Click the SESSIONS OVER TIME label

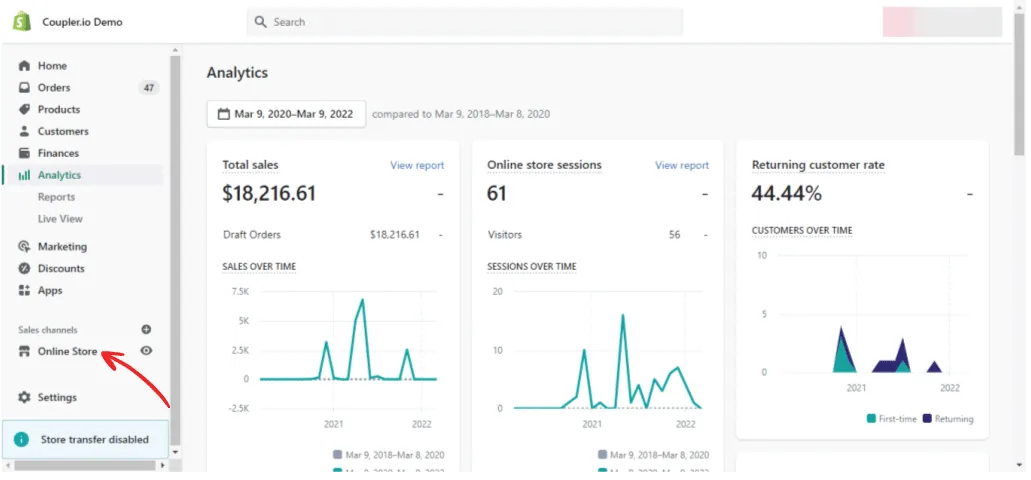(x=532, y=266)
